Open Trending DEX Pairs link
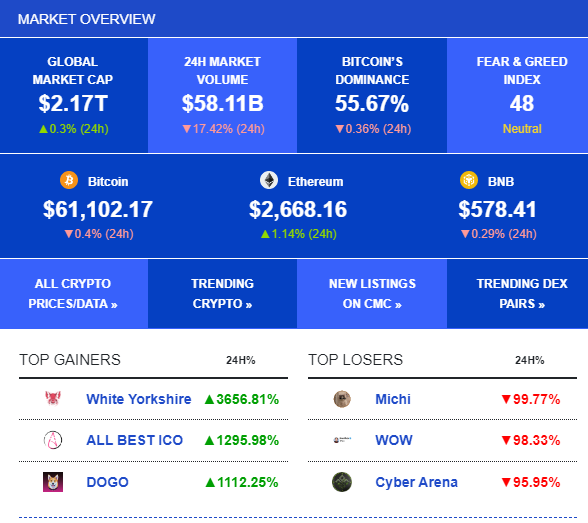This screenshot has width=588, height=523. pyautogui.click(x=522, y=294)
